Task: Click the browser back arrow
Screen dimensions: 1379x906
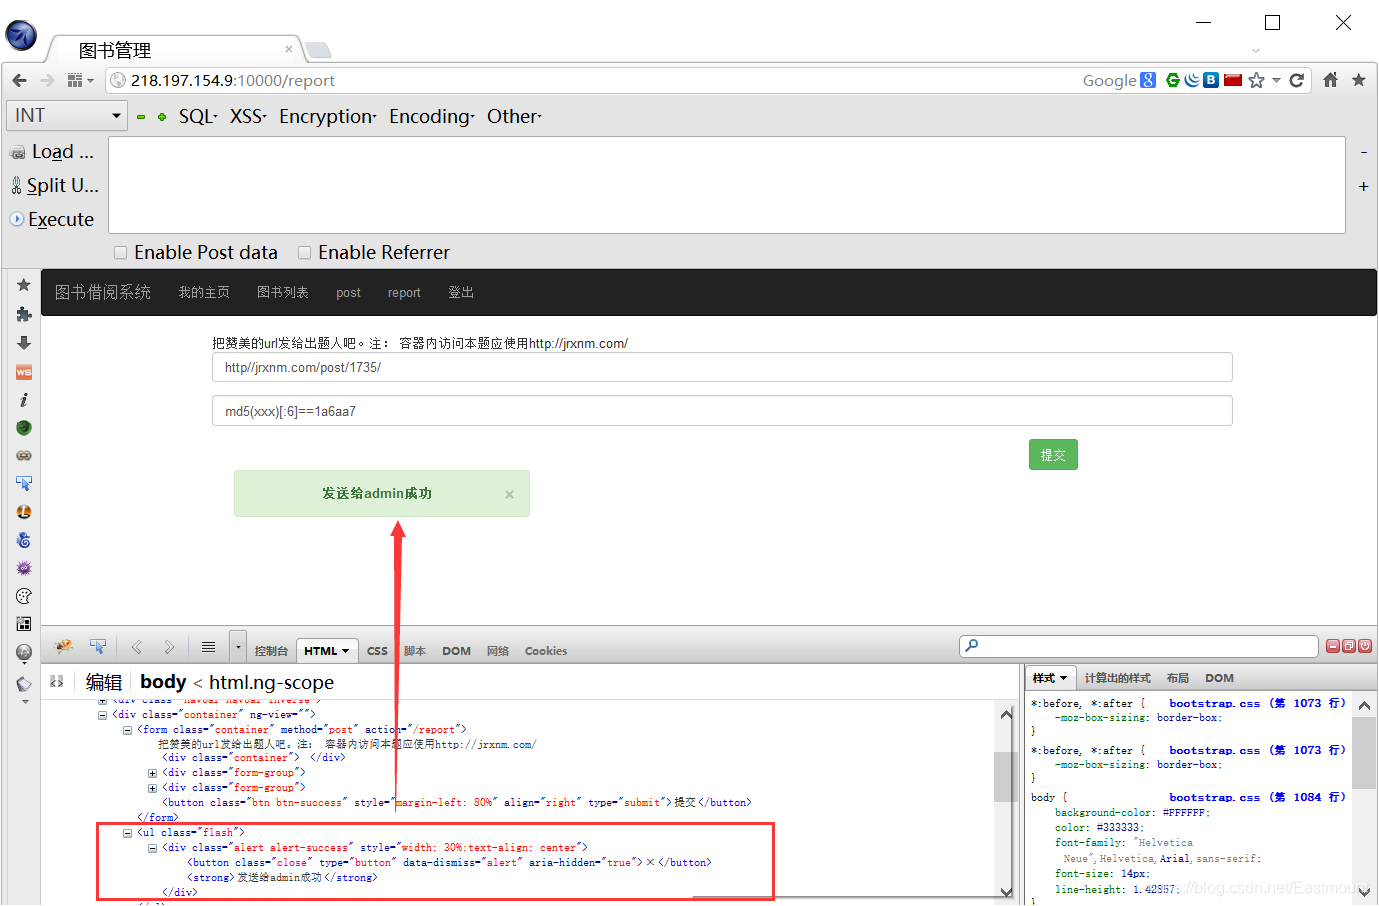Action: [20, 80]
